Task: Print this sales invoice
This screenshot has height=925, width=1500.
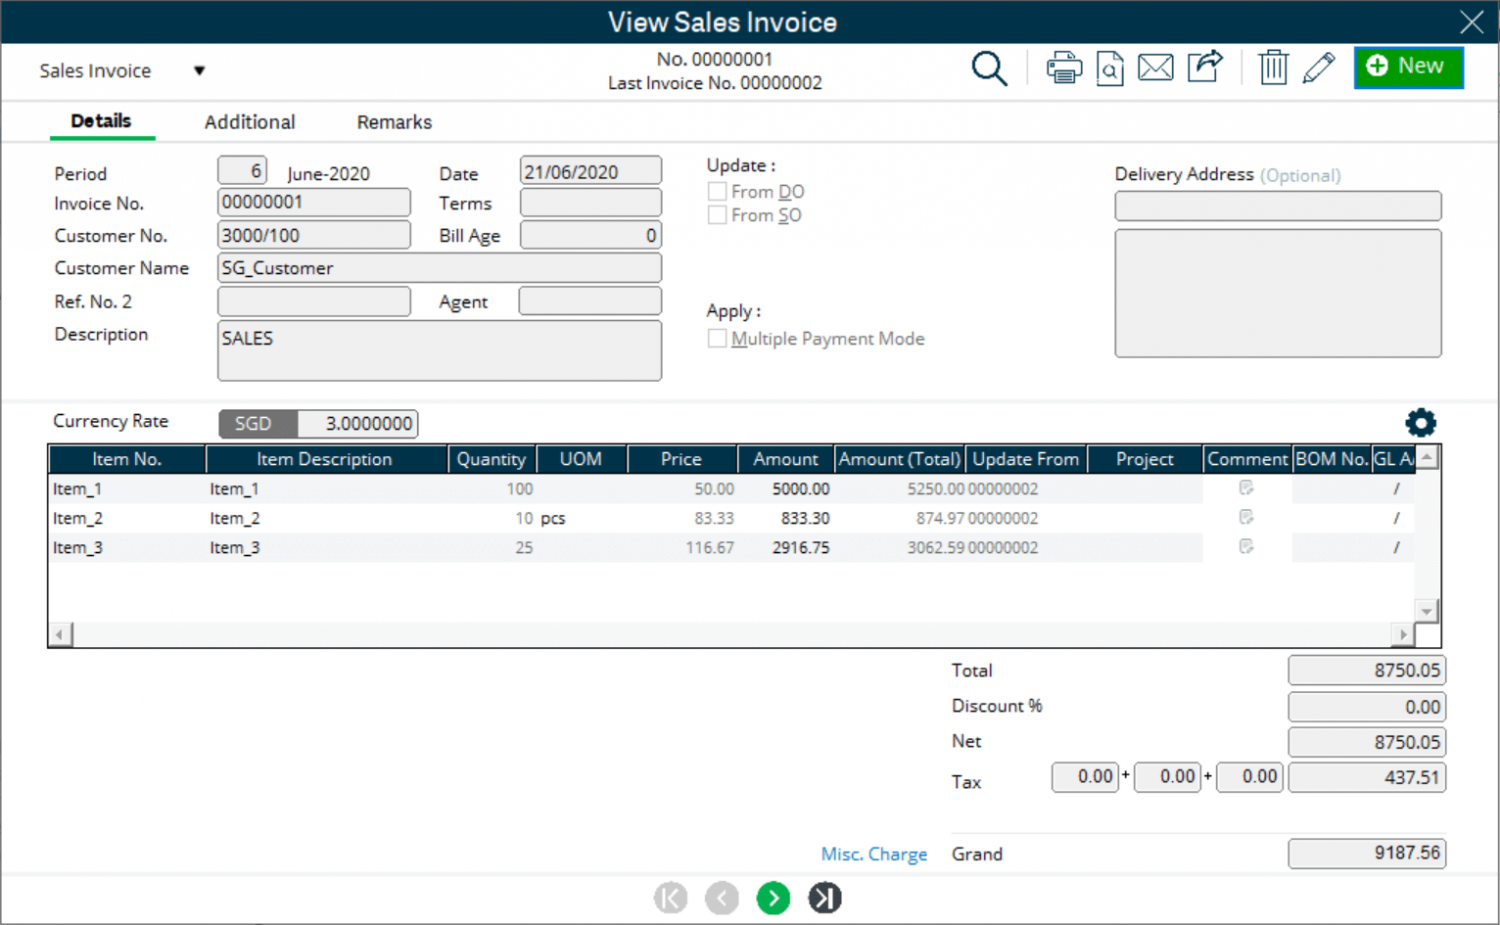Action: click(1064, 67)
